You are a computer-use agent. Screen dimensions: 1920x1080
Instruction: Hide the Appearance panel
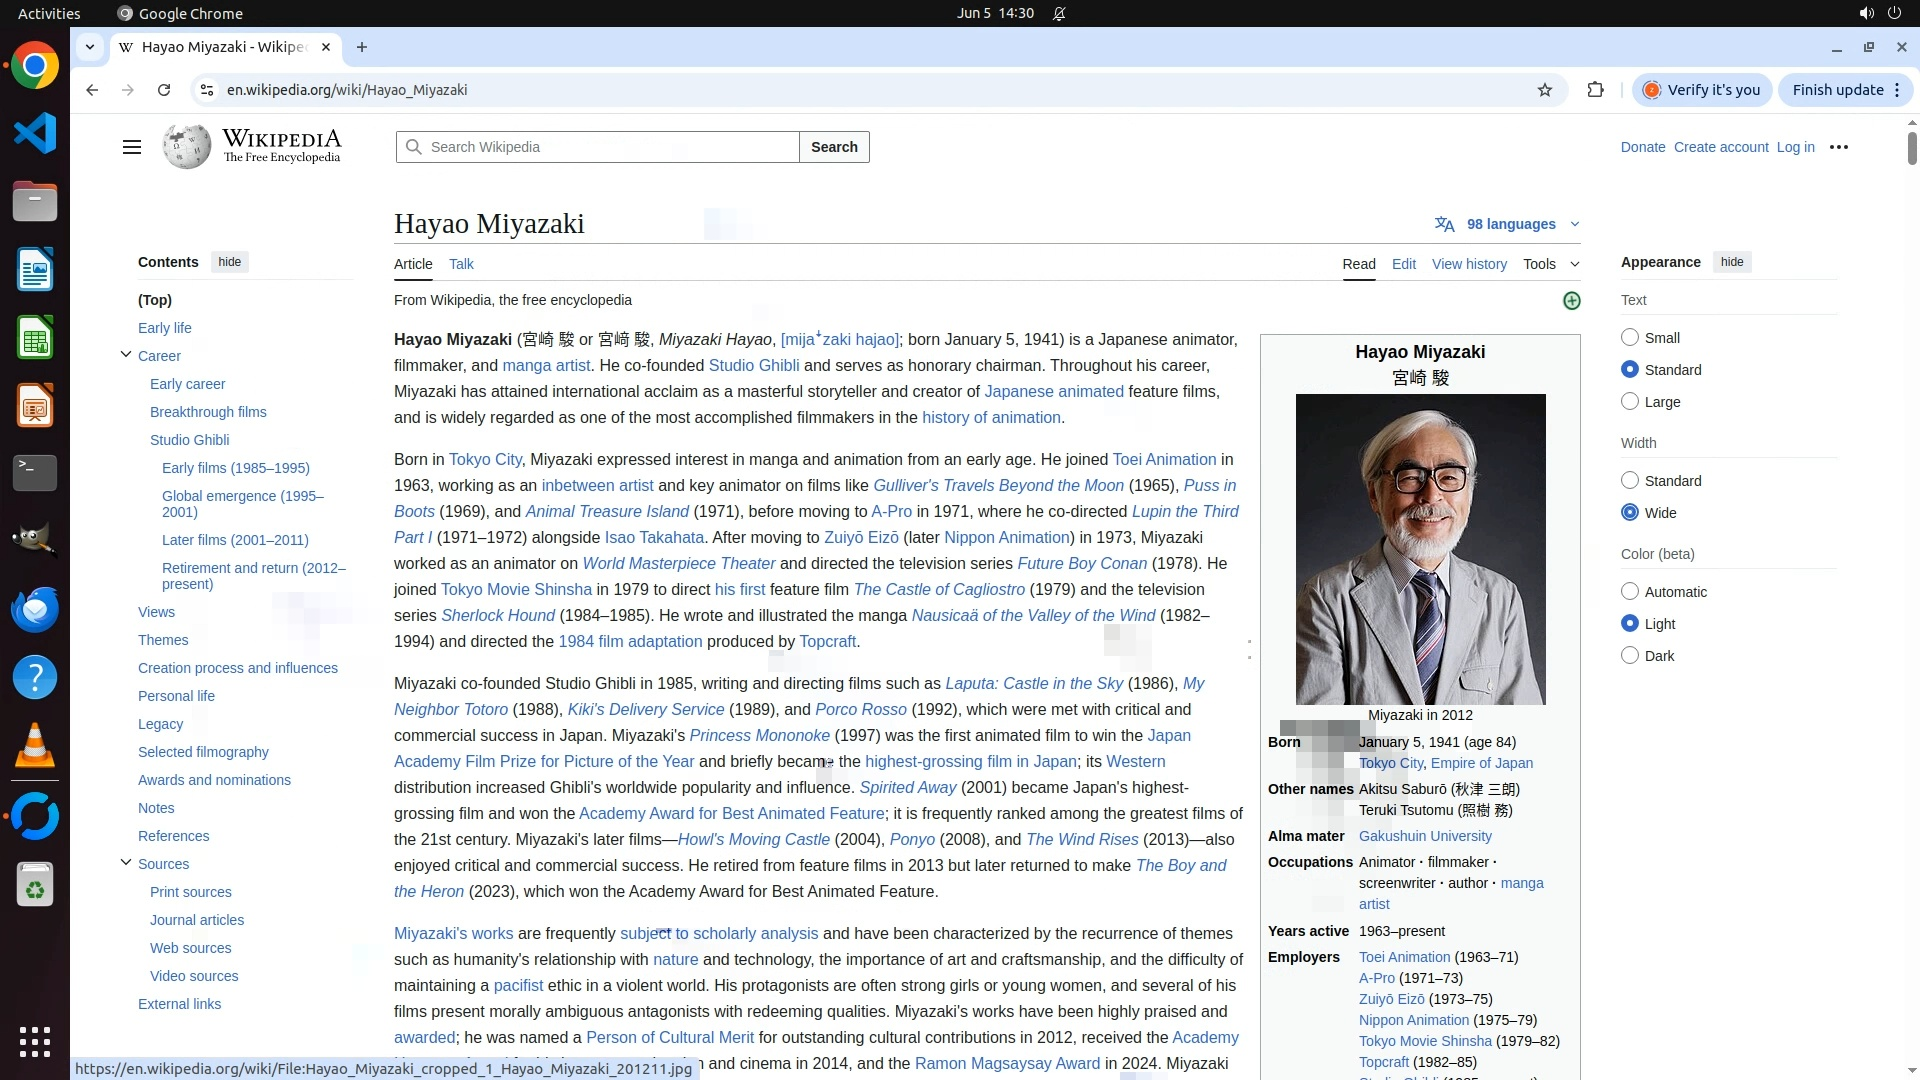point(1732,262)
